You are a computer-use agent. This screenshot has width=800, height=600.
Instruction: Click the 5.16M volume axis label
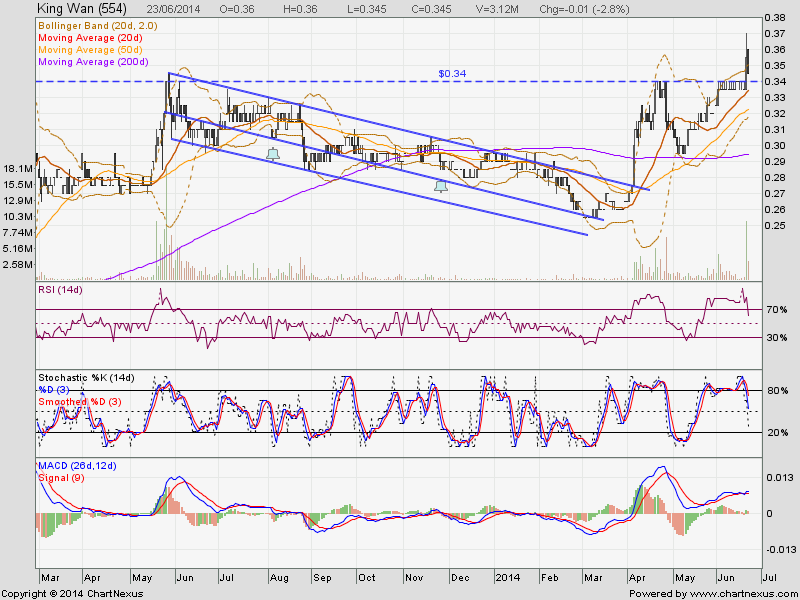[19, 248]
